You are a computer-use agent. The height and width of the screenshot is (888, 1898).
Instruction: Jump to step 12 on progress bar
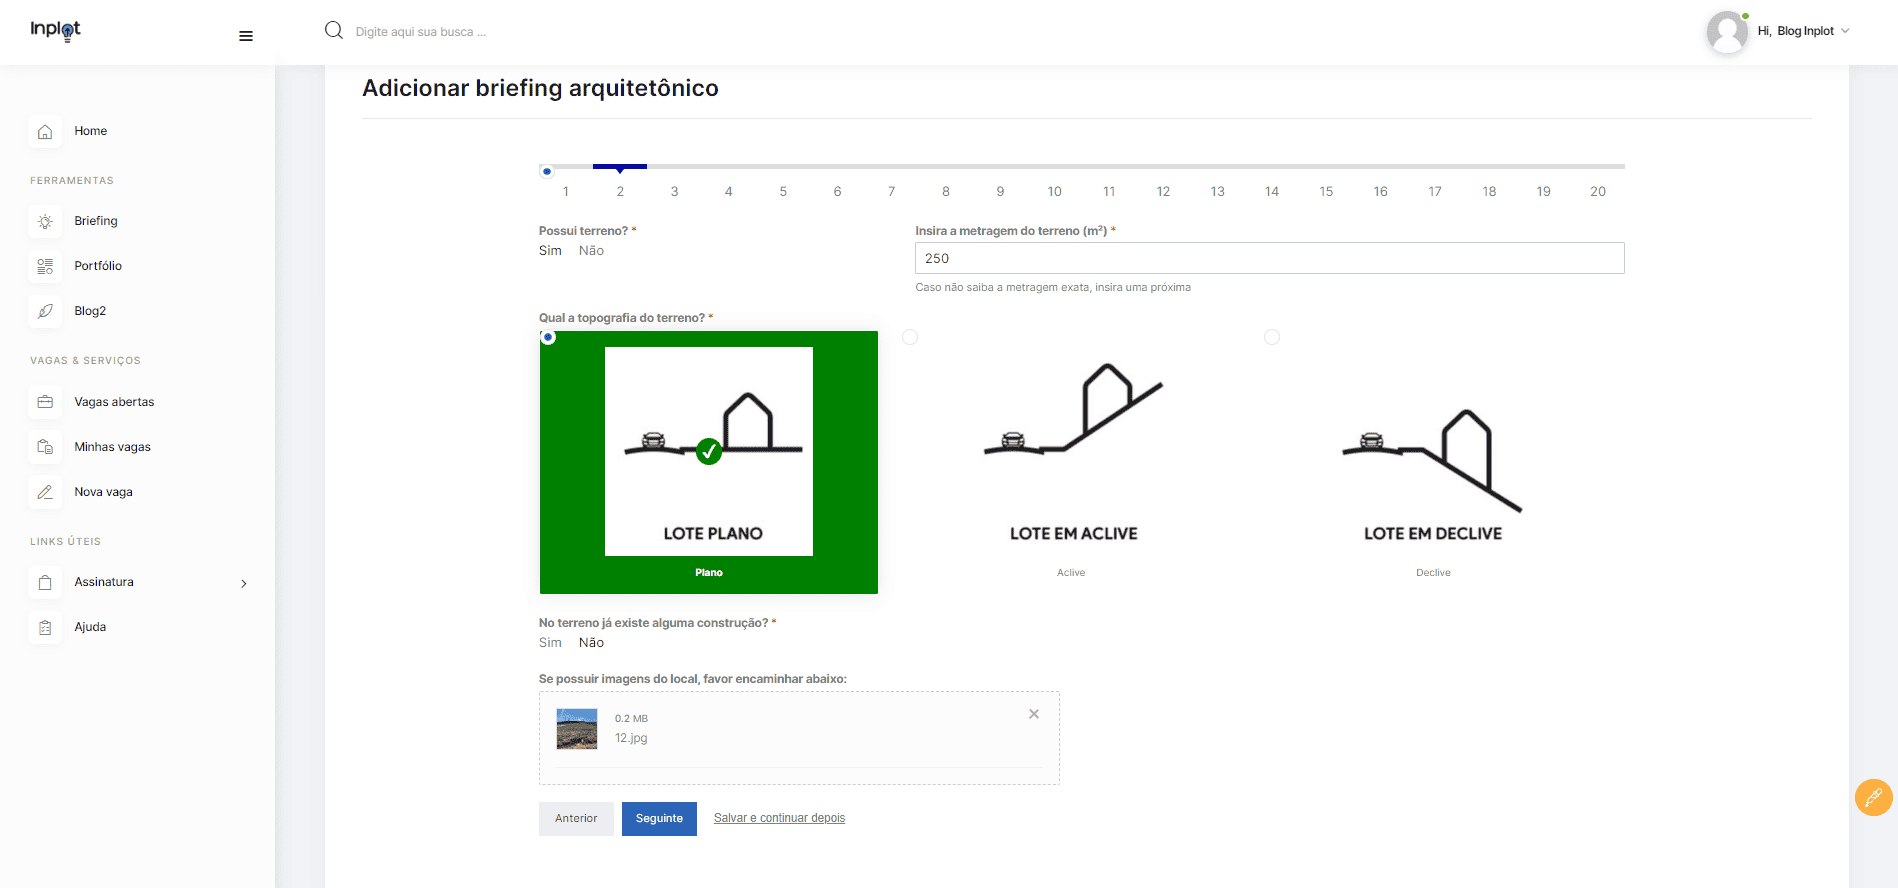pyautogui.click(x=1163, y=191)
